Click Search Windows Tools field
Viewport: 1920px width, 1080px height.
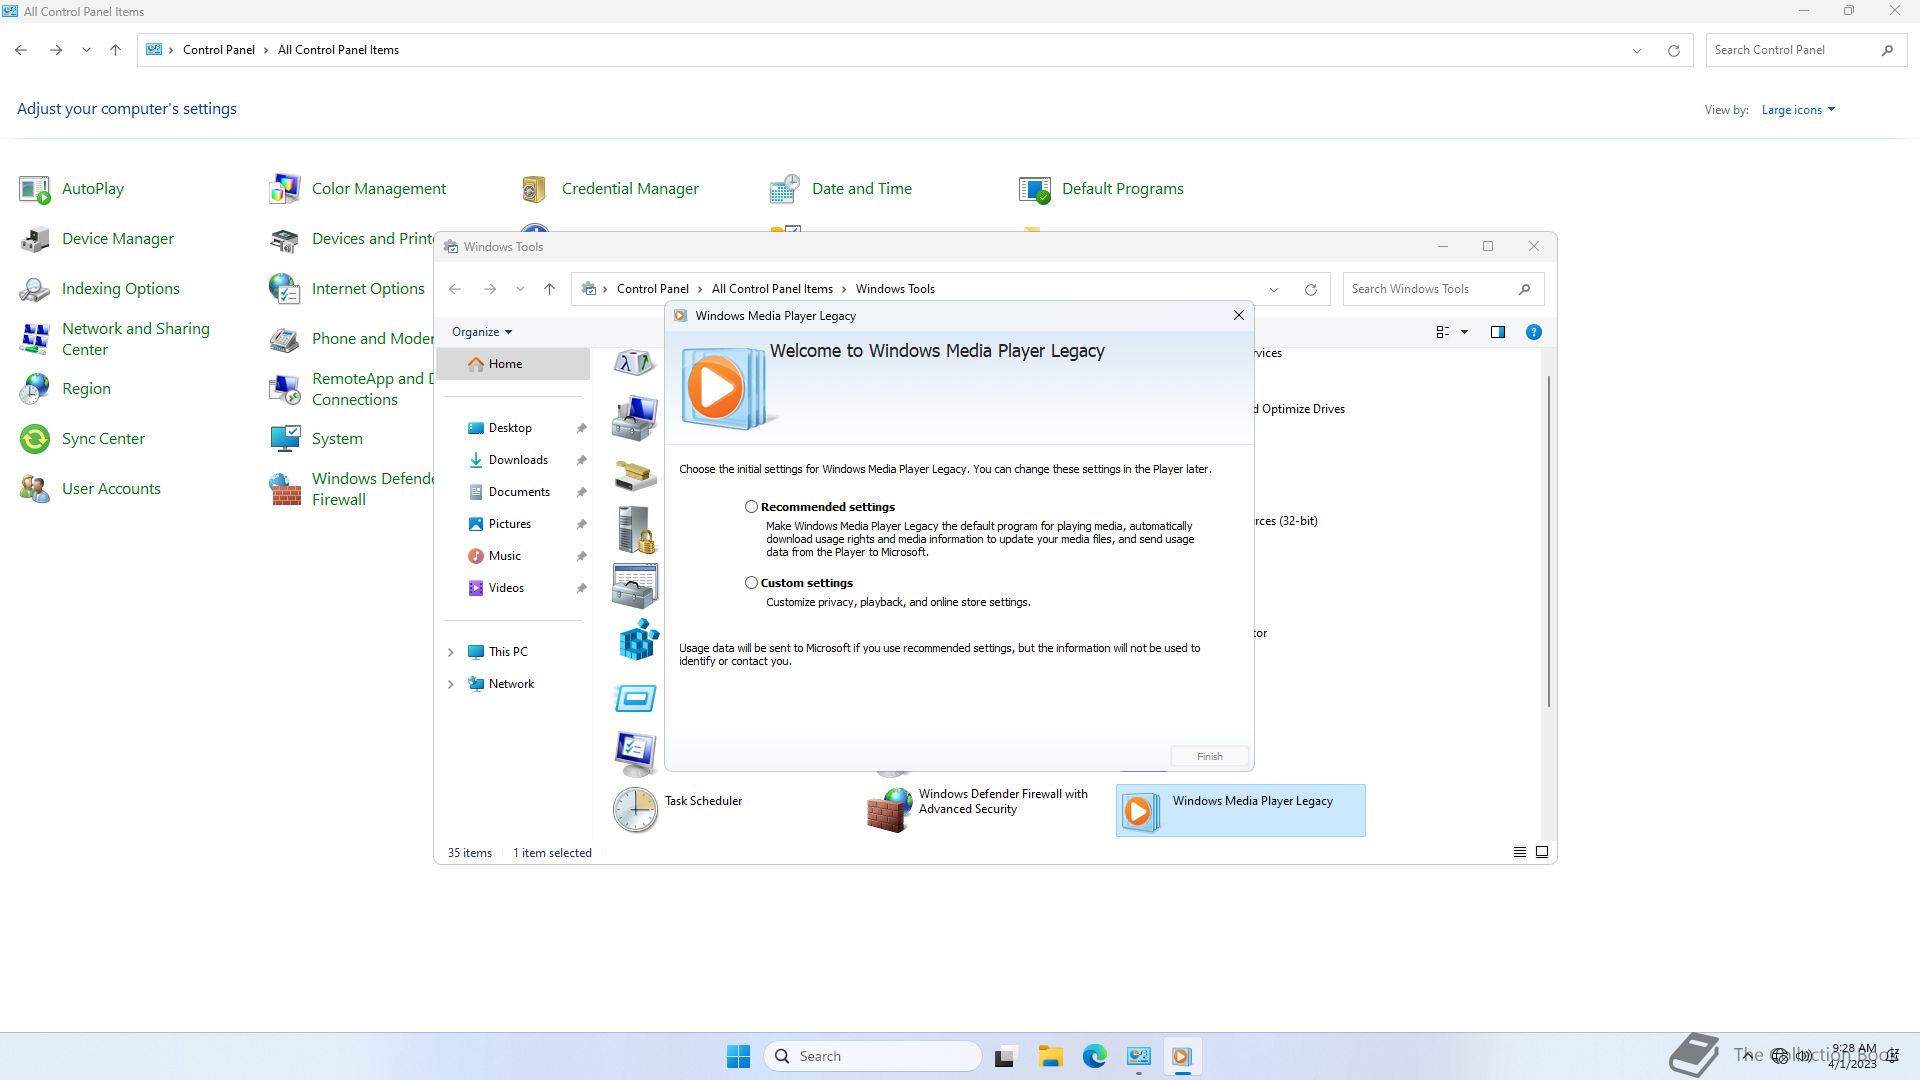pos(1443,289)
